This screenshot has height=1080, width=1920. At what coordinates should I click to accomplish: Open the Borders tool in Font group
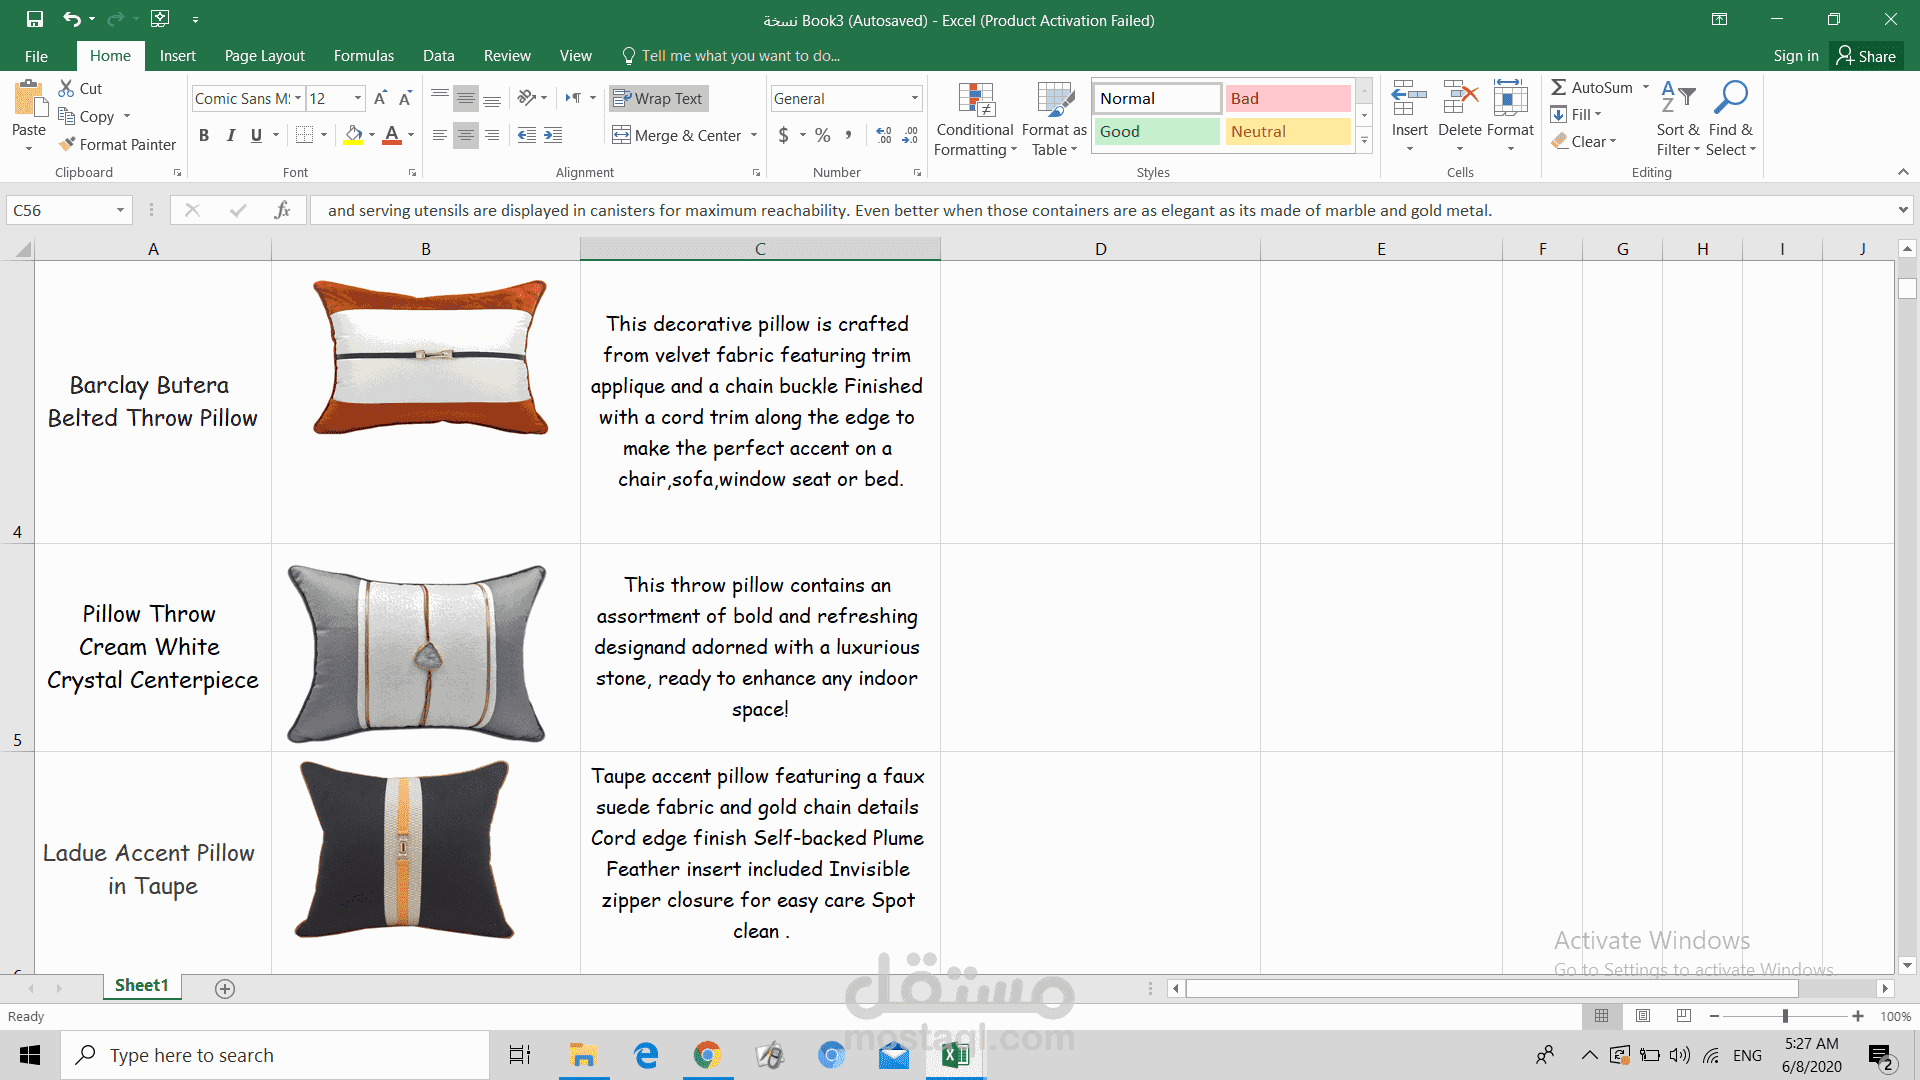(x=305, y=135)
